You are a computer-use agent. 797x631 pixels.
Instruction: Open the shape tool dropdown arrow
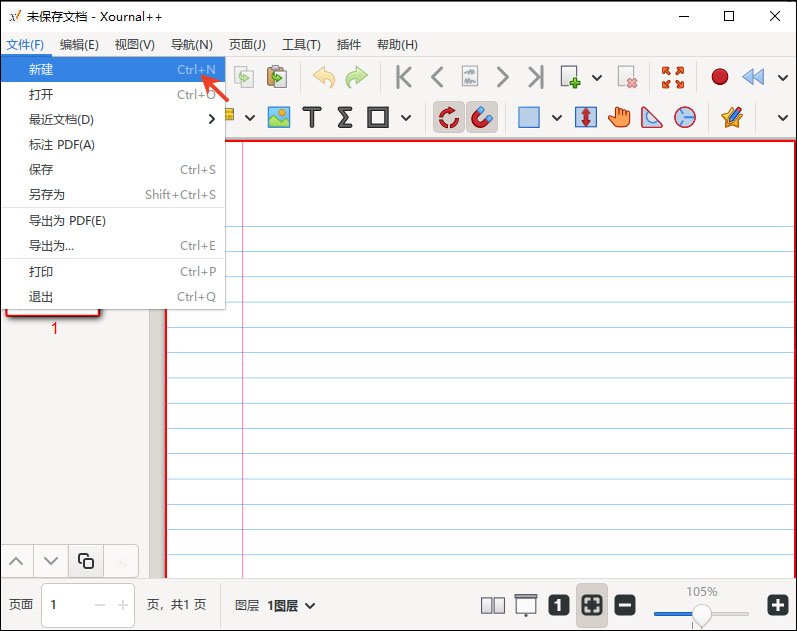point(406,117)
